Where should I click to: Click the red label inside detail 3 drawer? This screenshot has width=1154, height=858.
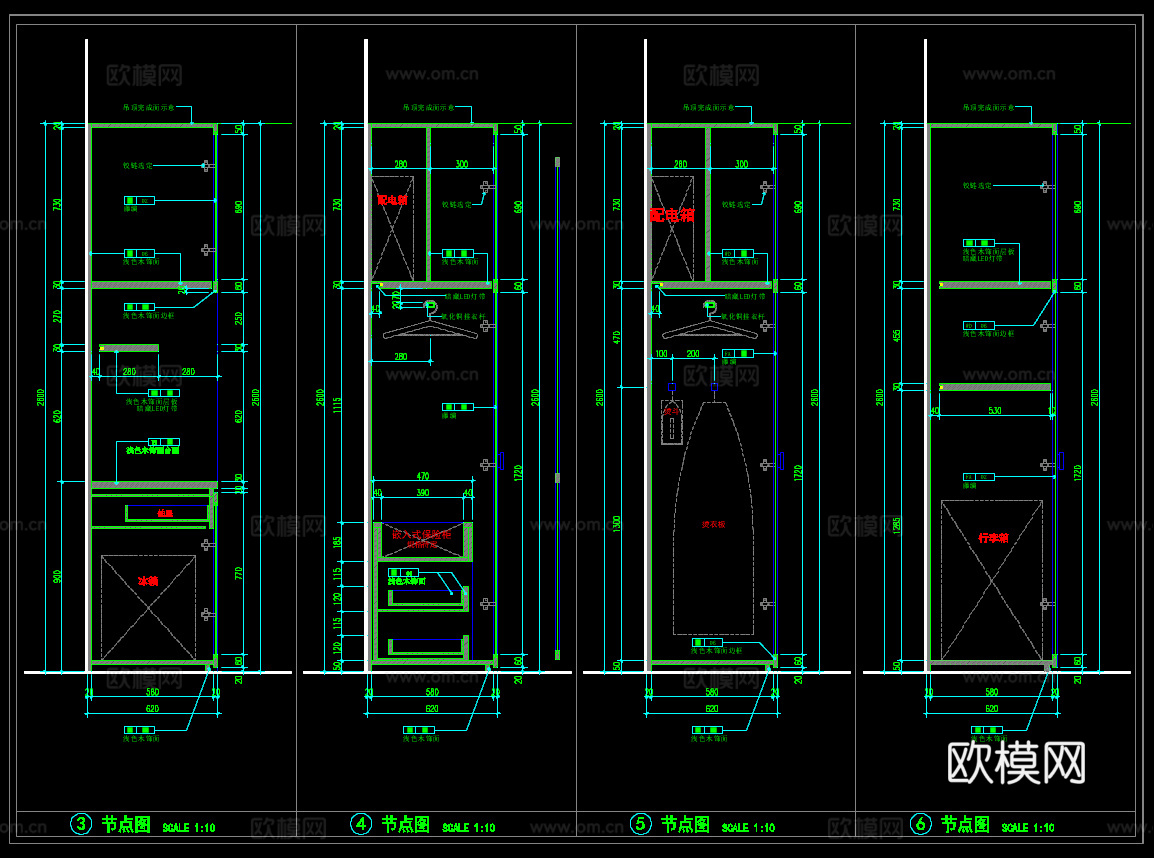(x=165, y=513)
